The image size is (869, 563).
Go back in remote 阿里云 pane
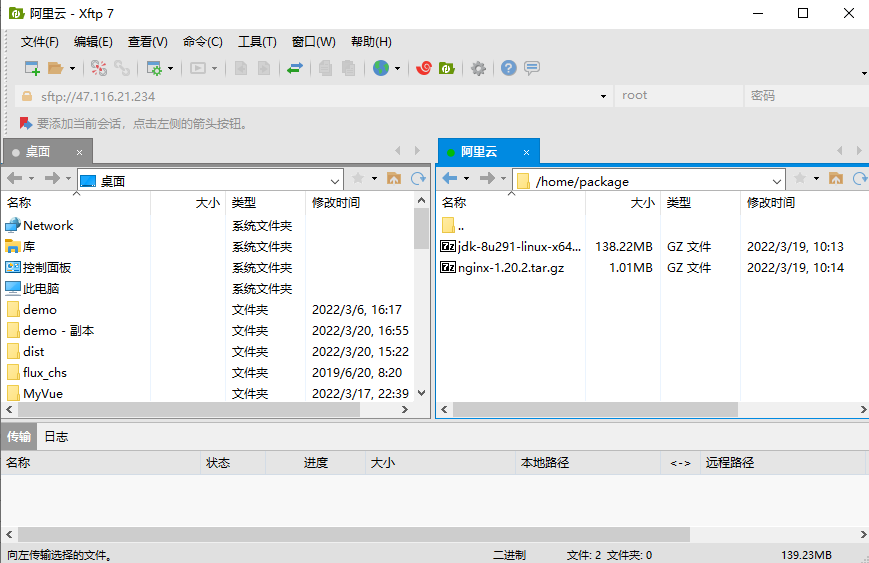click(x=450, y=178)
